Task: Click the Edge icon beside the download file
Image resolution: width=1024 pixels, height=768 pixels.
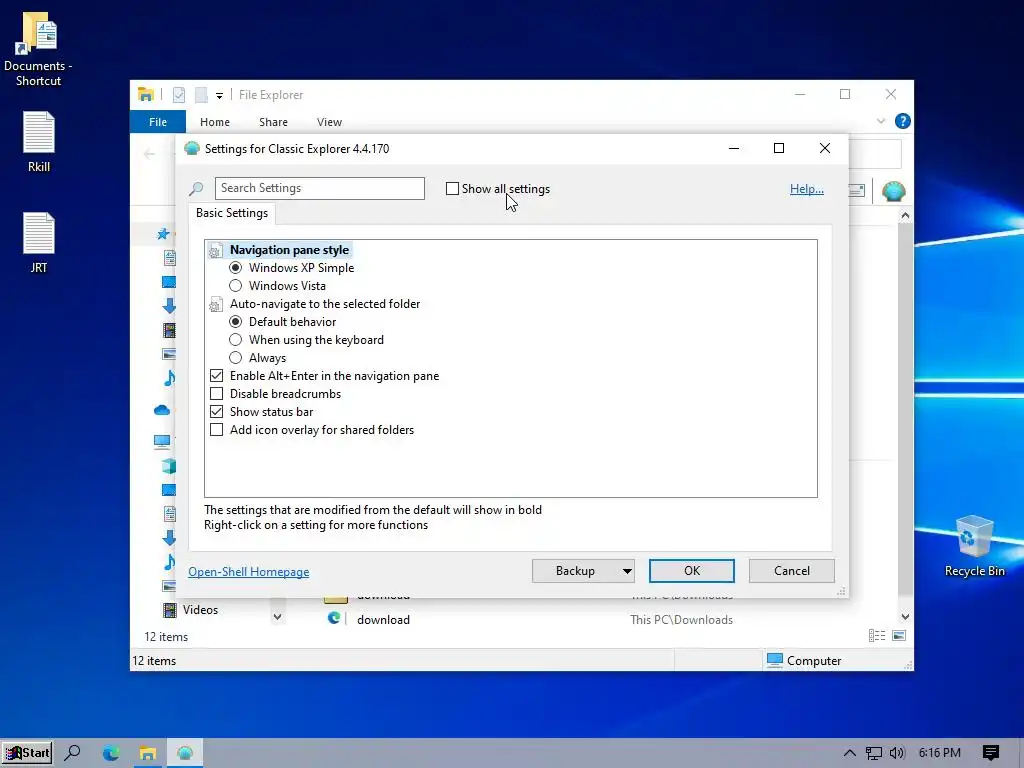Action: coord(334,618)
